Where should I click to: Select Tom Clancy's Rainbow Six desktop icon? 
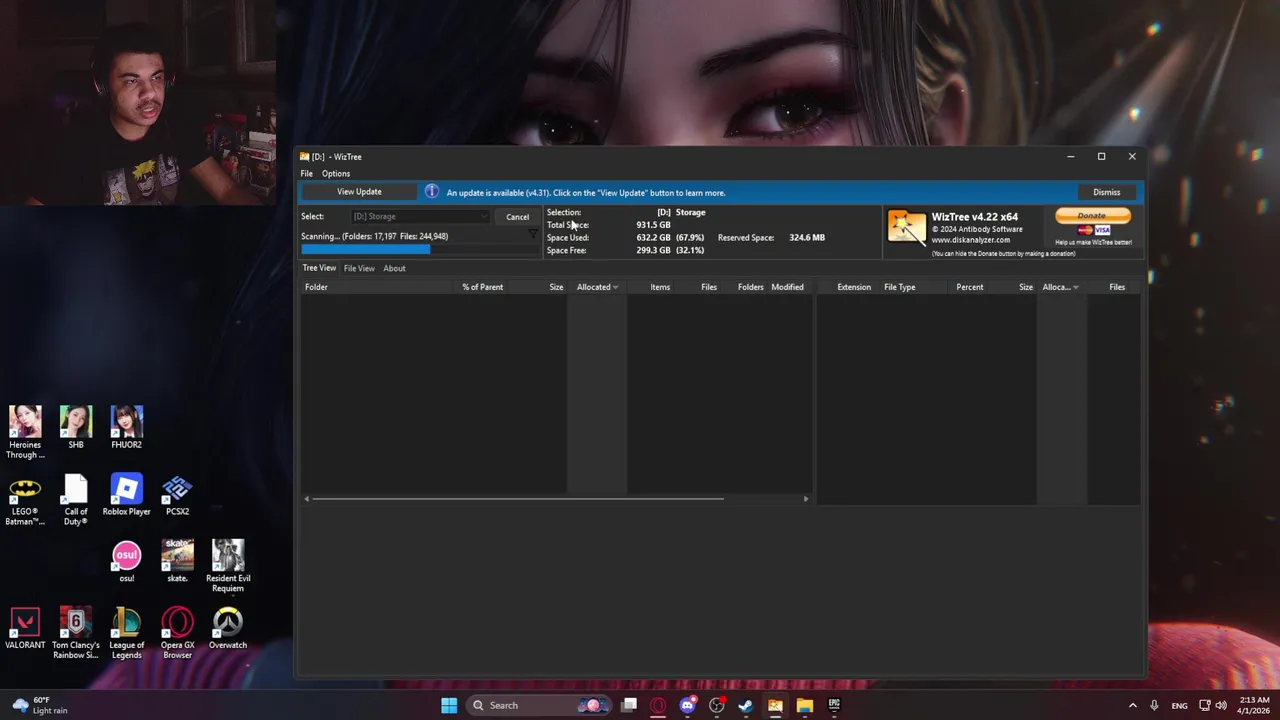pyautogui.click(x=76, y=633)
